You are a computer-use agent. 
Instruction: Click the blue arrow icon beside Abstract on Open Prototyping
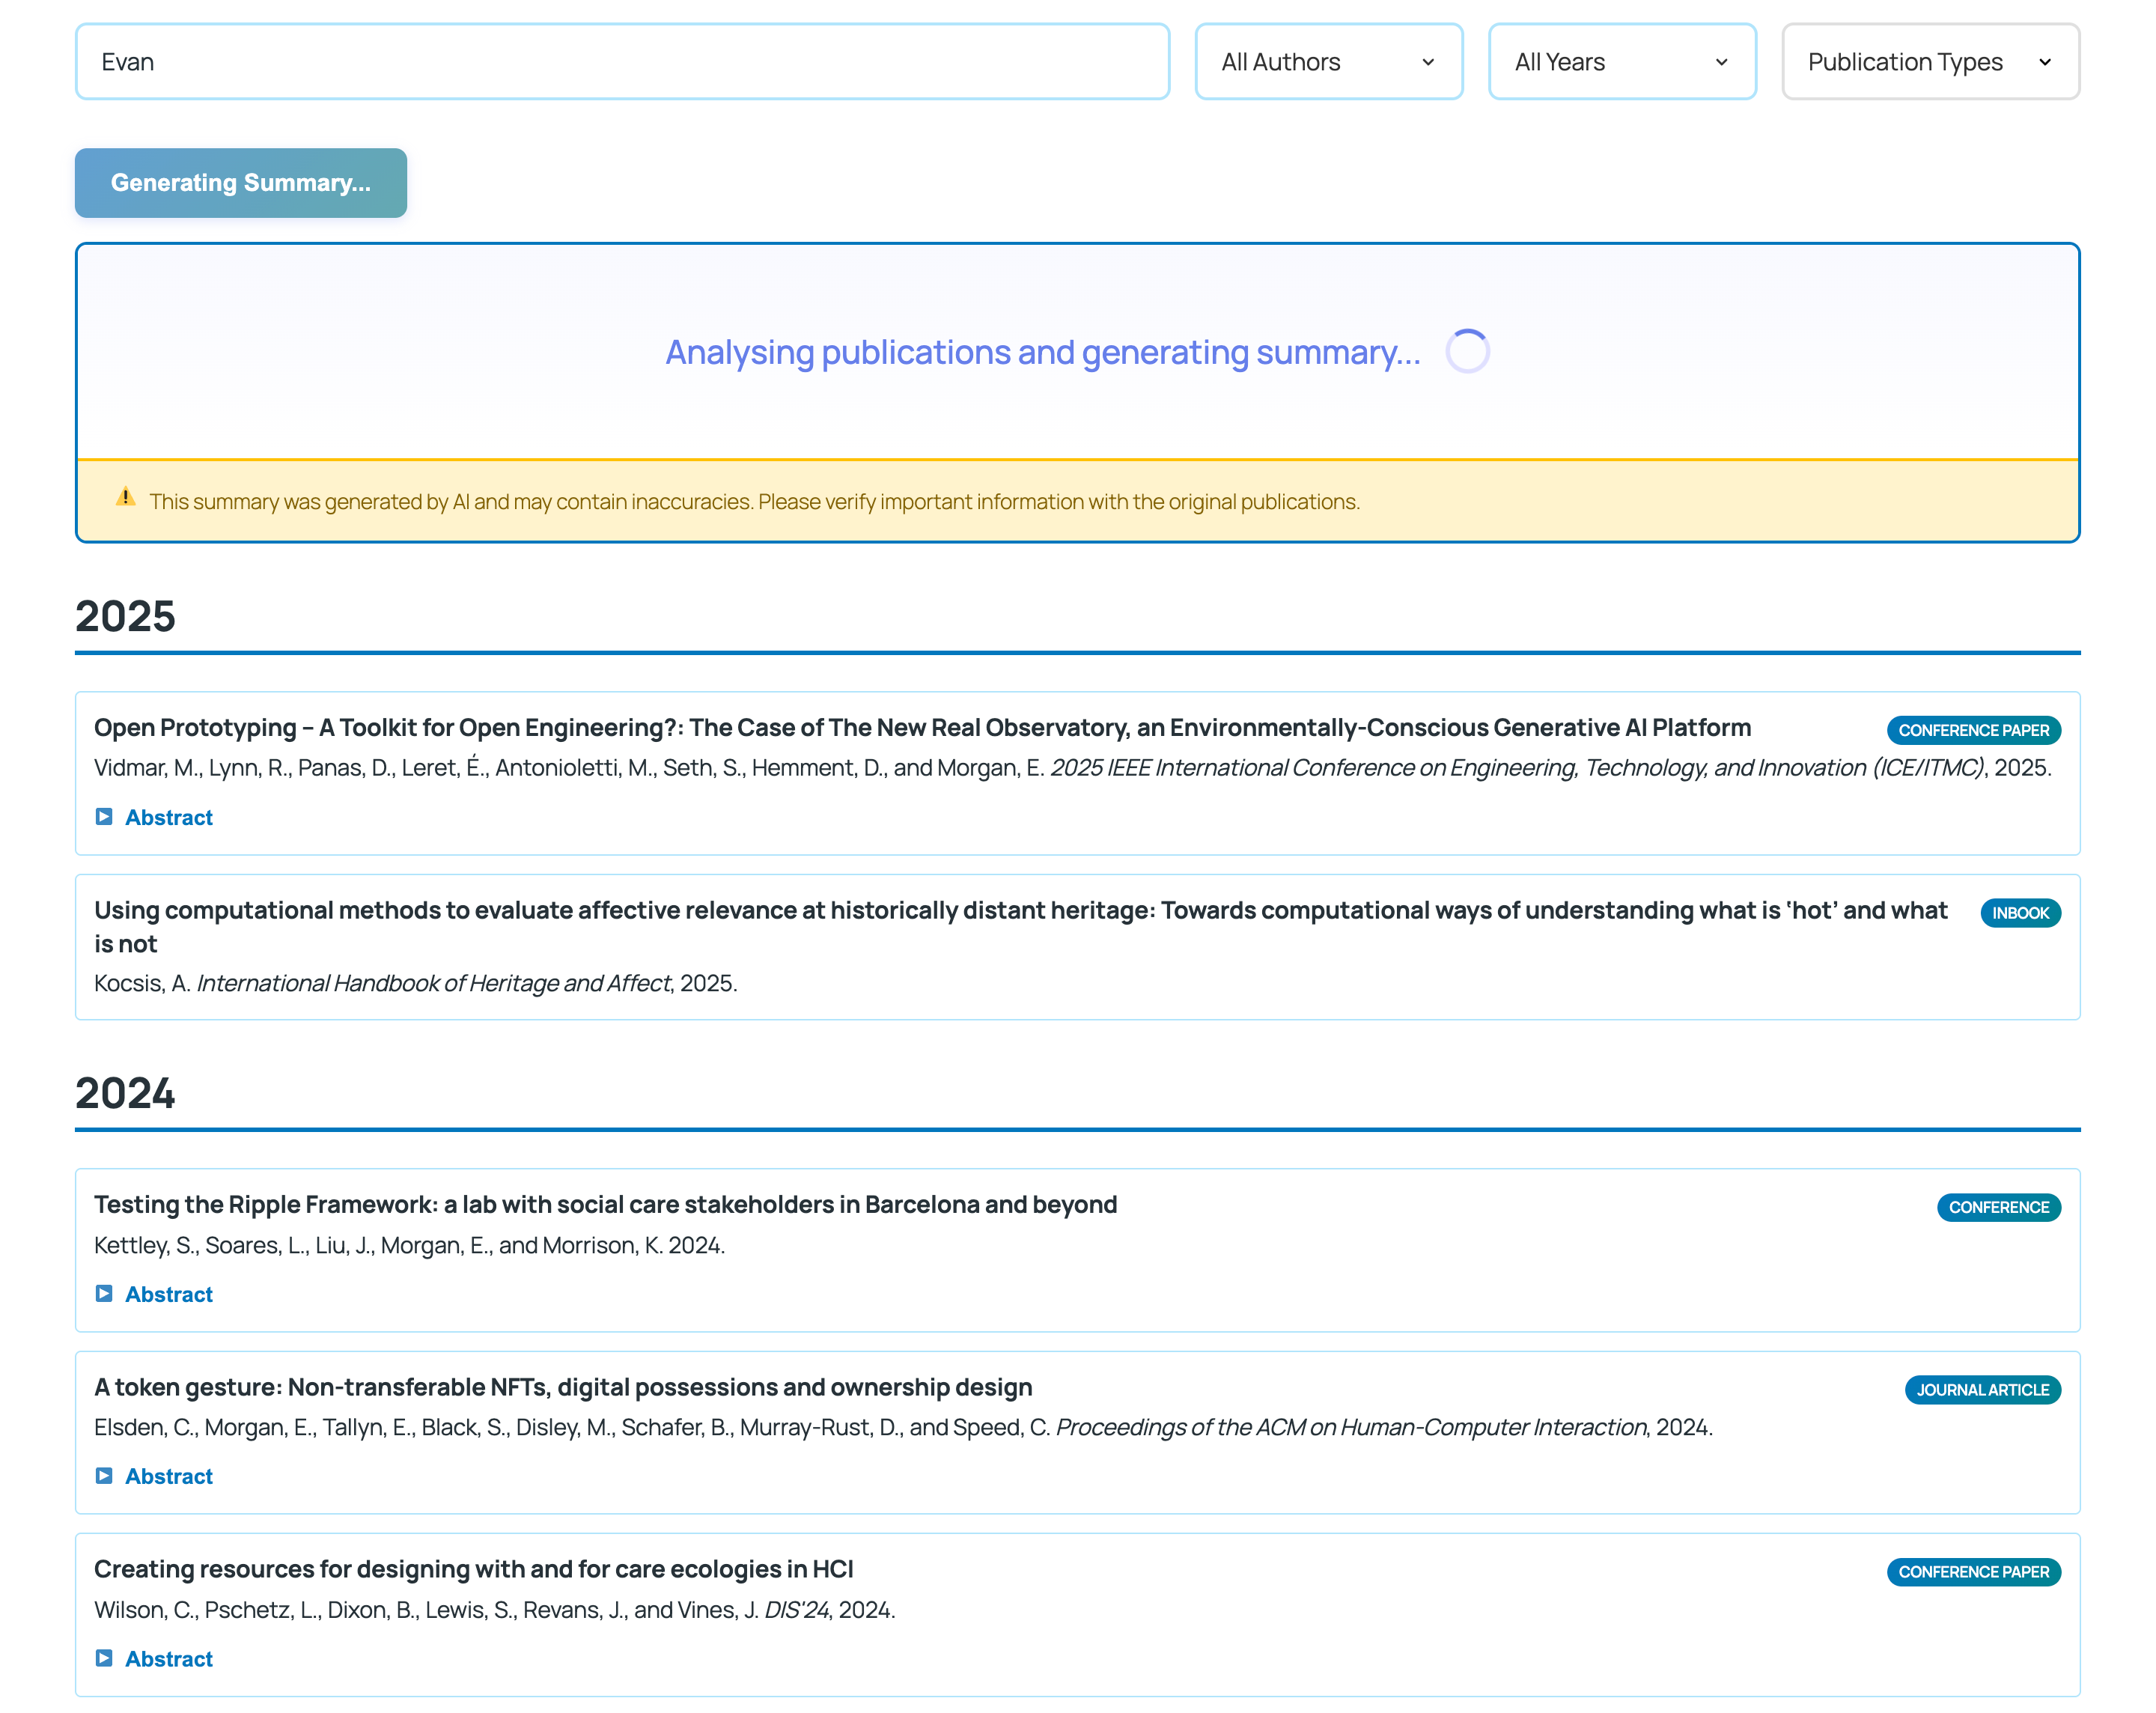[104, 817]
